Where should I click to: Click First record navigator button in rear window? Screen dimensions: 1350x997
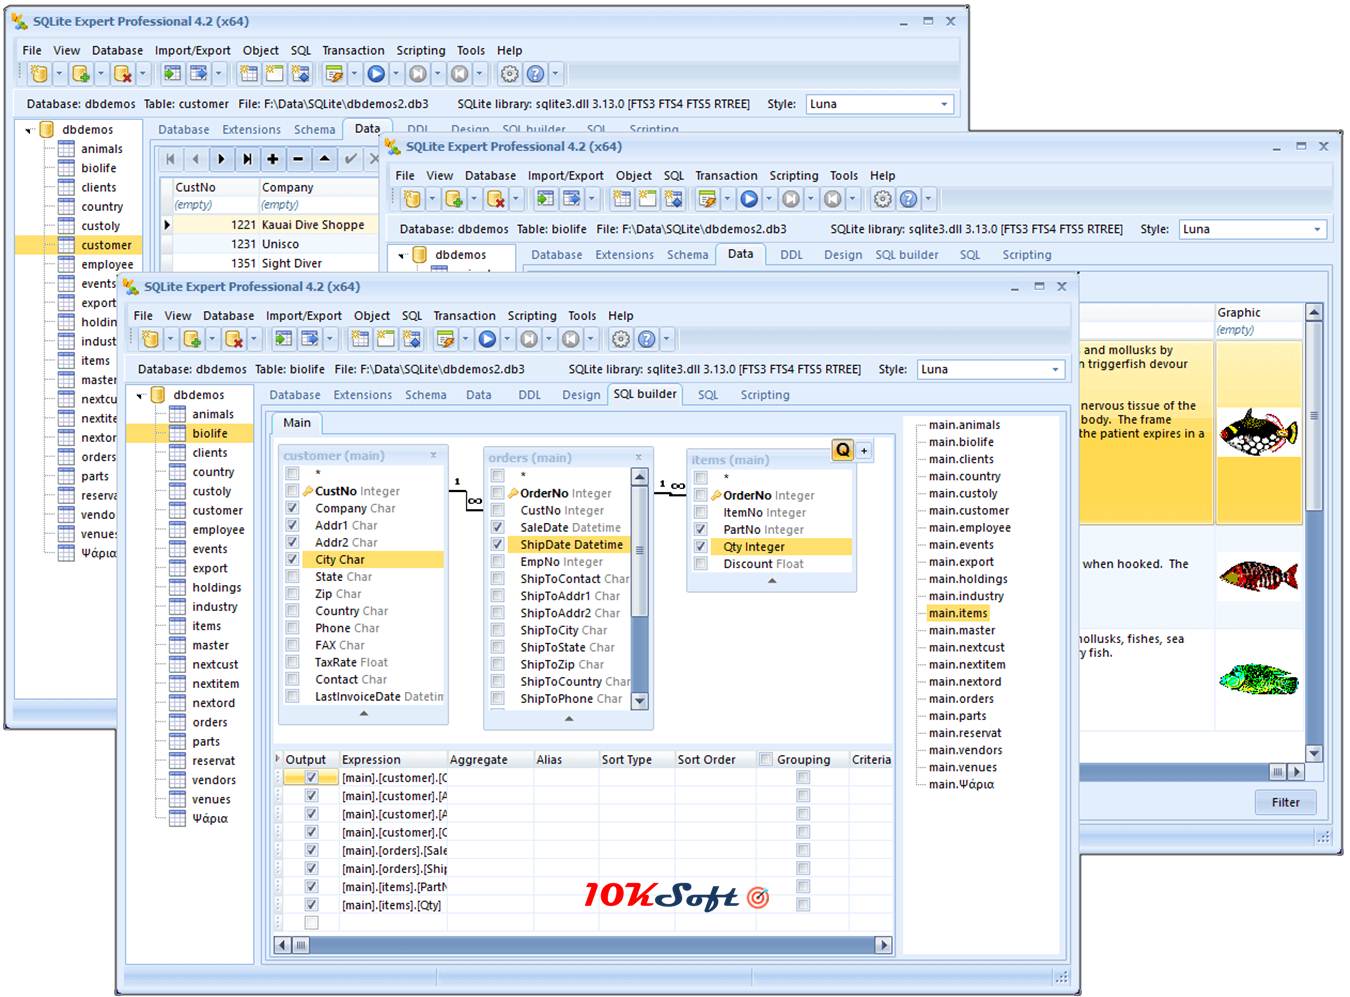(x=170, y=158)
